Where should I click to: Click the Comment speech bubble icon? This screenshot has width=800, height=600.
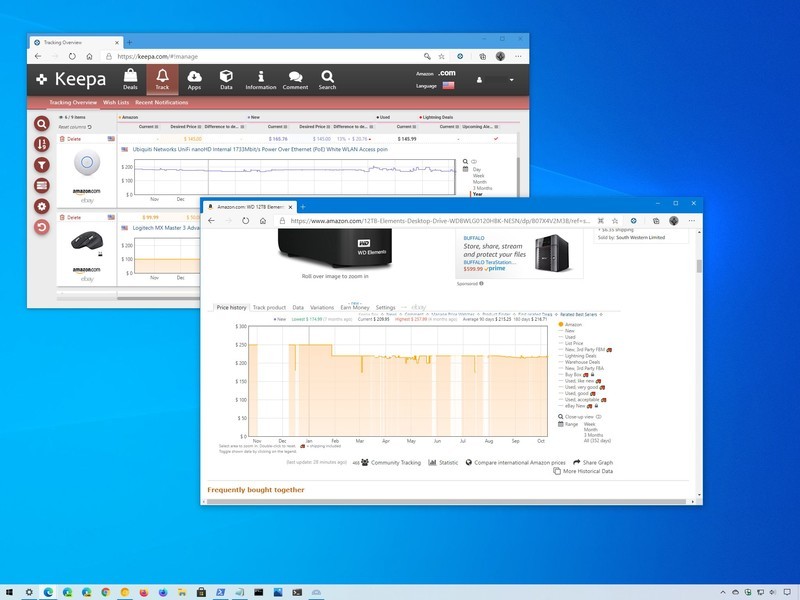click(x=295, y=79)
